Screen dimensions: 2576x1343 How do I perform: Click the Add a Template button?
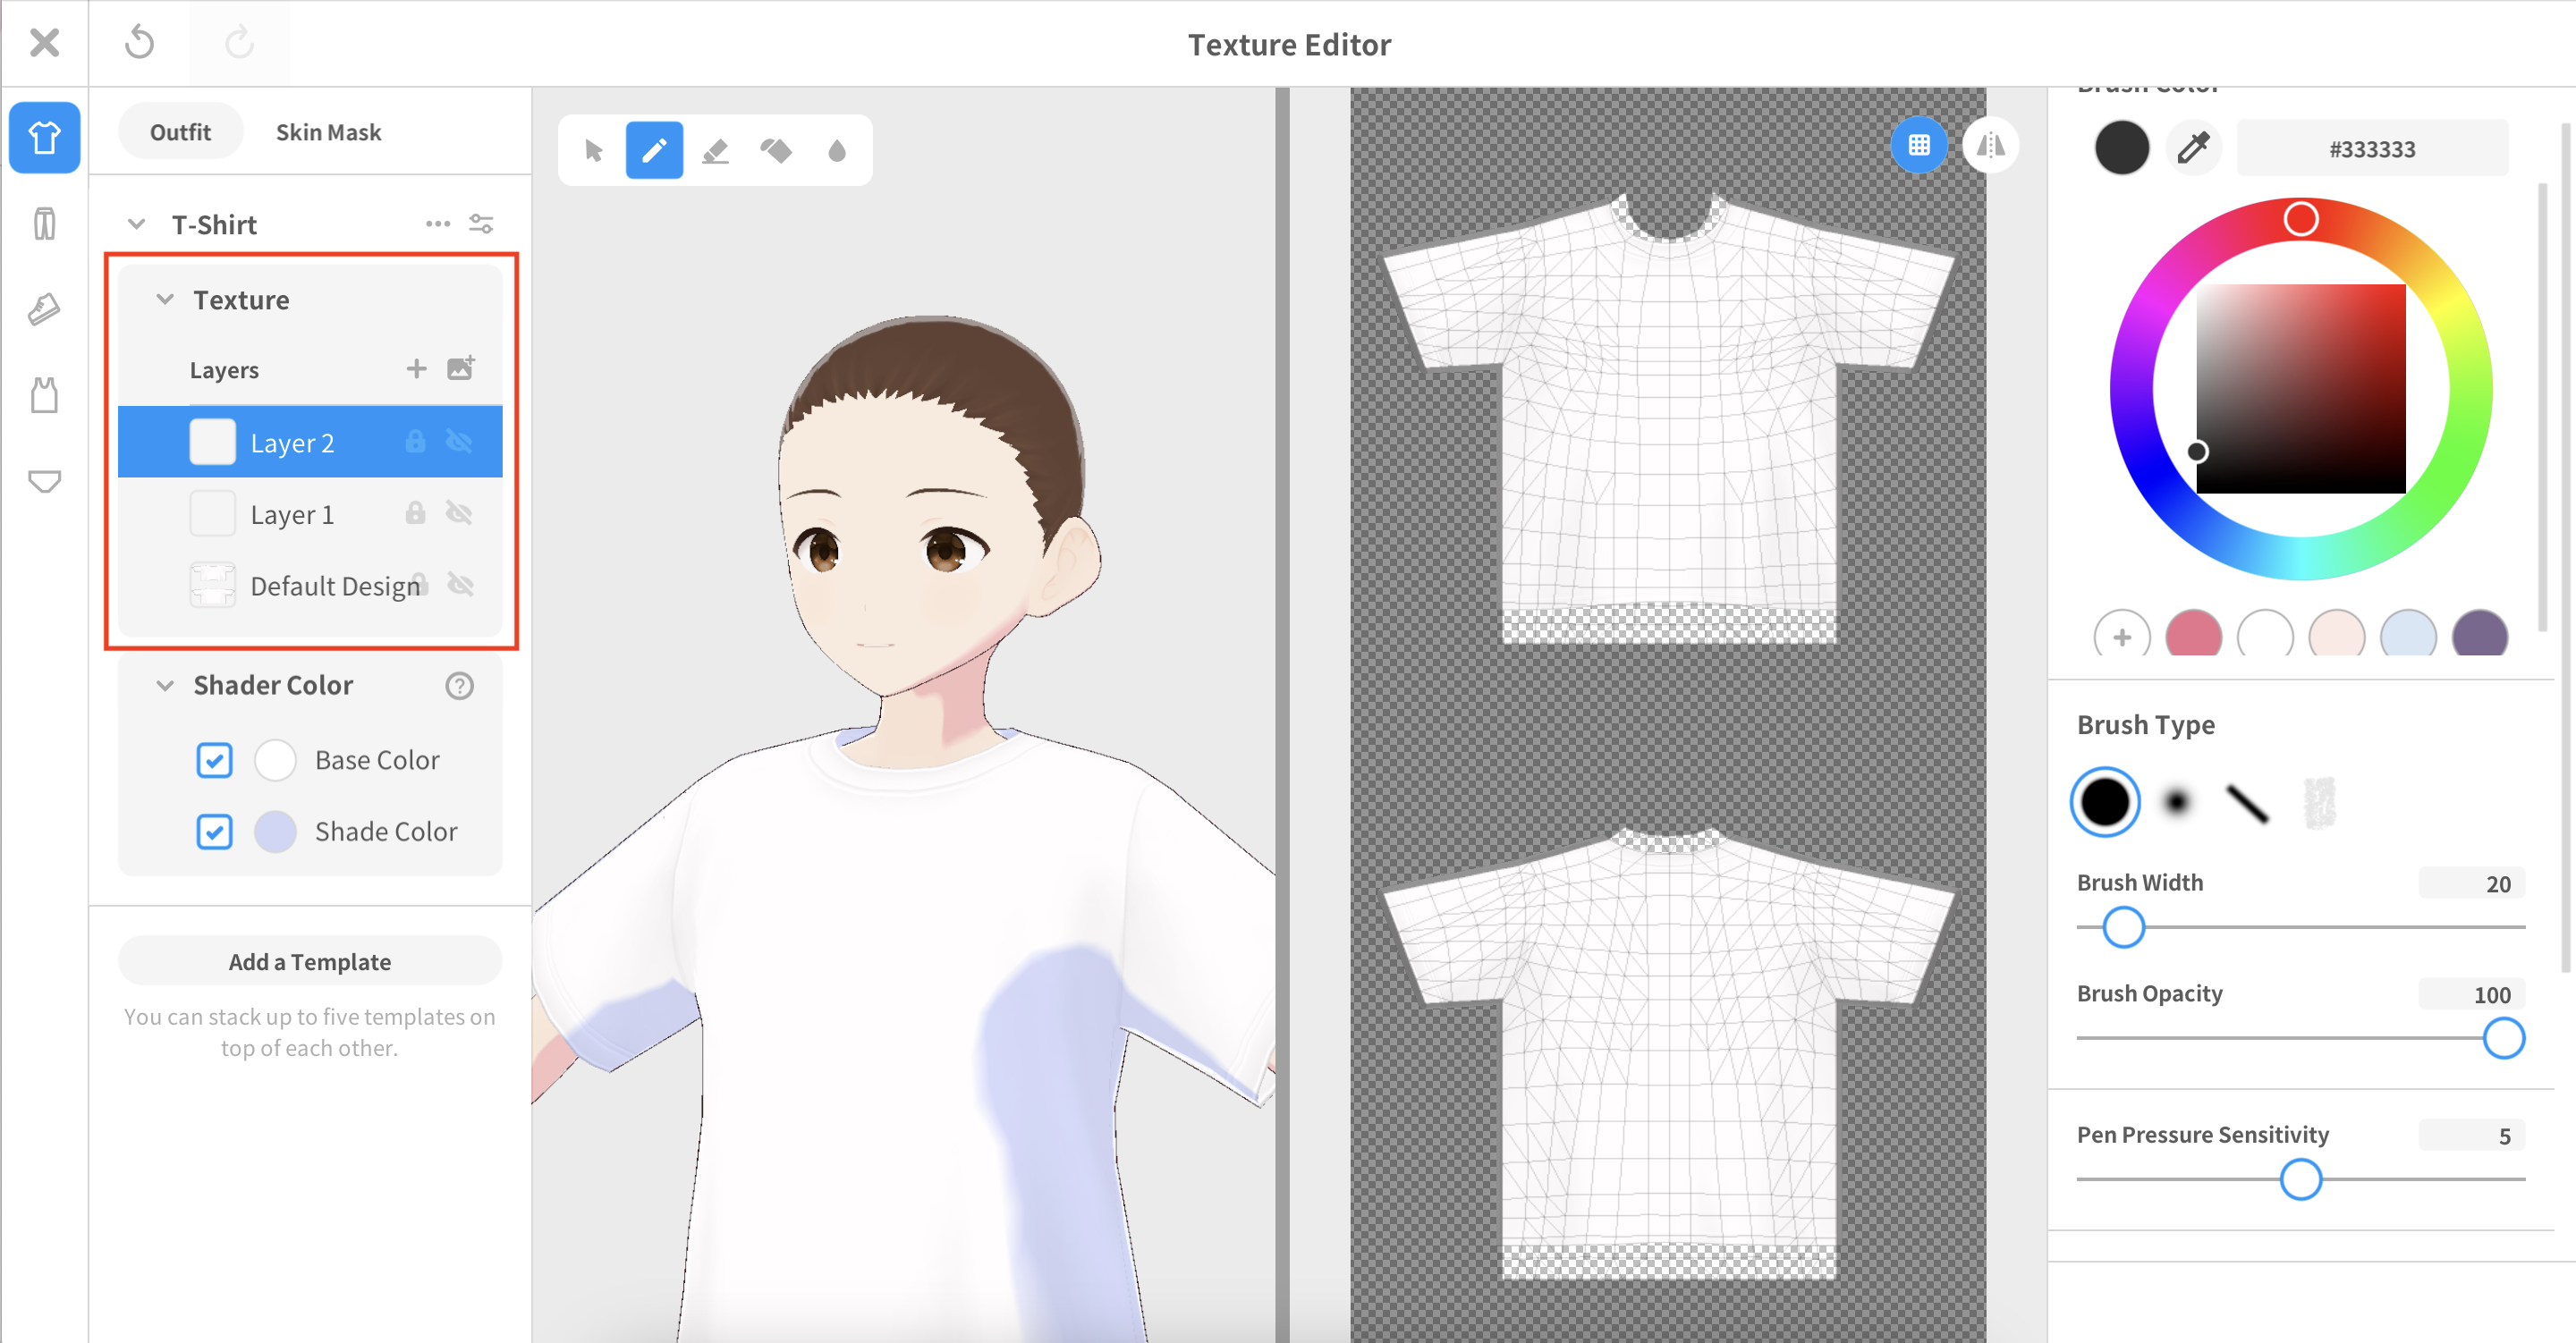pyautogui.click(x=310, y=961)
